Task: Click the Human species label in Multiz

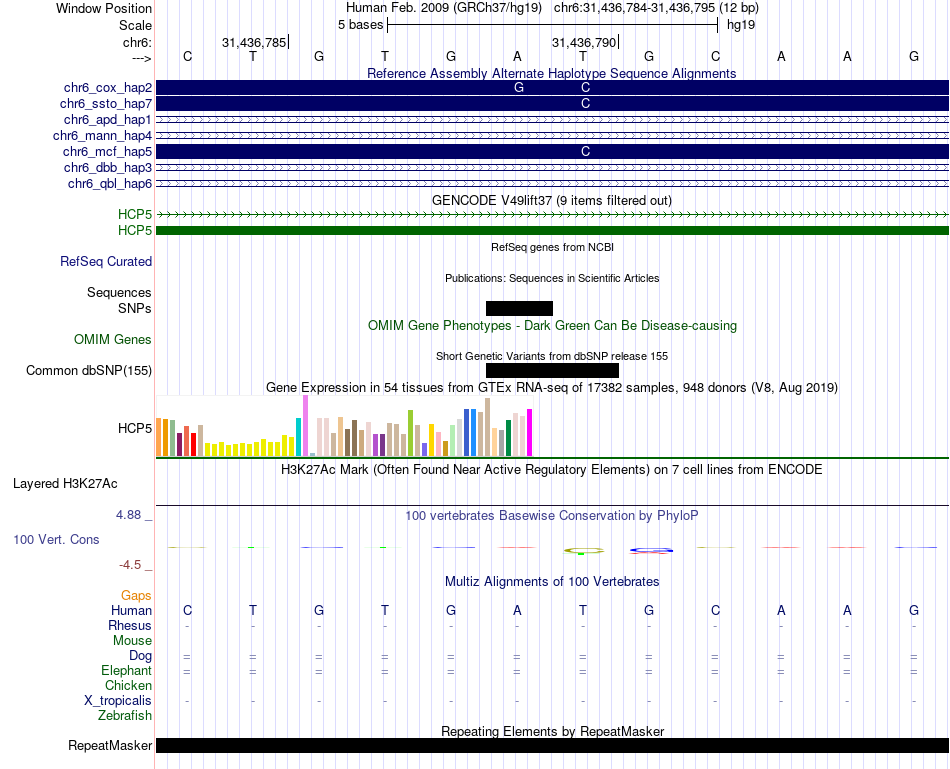Action: coord(131,610)
